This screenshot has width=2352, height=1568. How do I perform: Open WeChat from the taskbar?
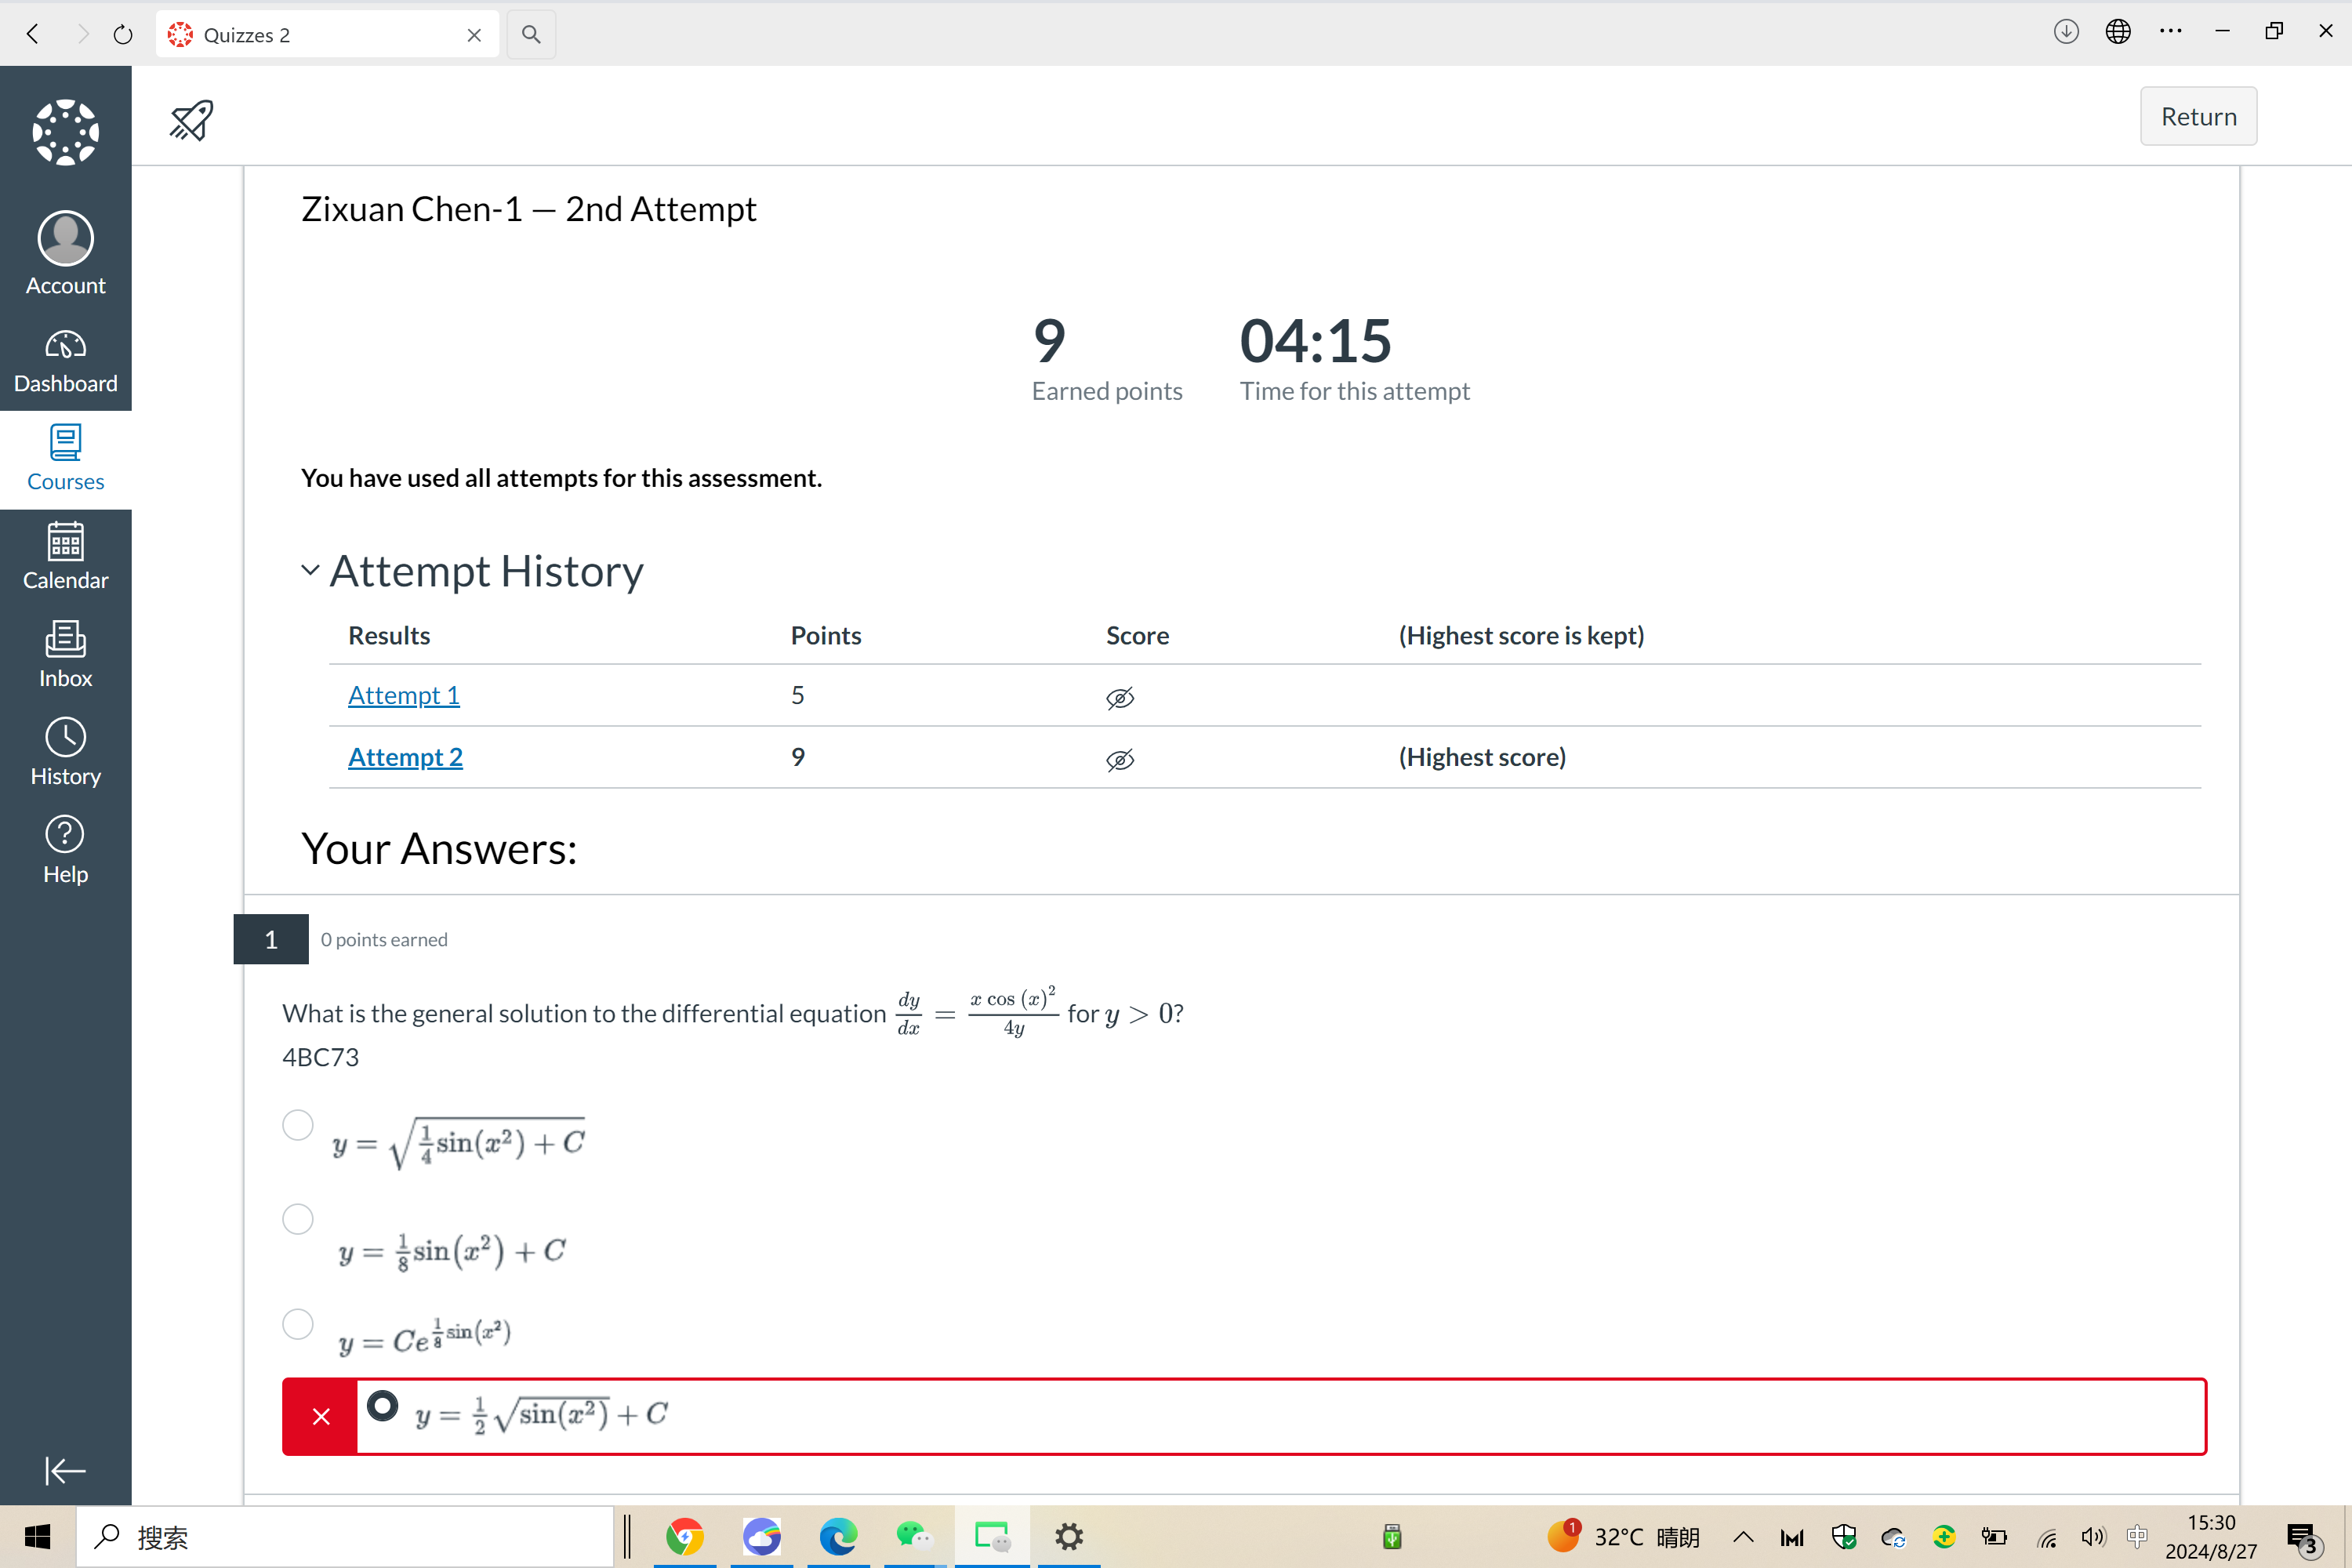914,1536
